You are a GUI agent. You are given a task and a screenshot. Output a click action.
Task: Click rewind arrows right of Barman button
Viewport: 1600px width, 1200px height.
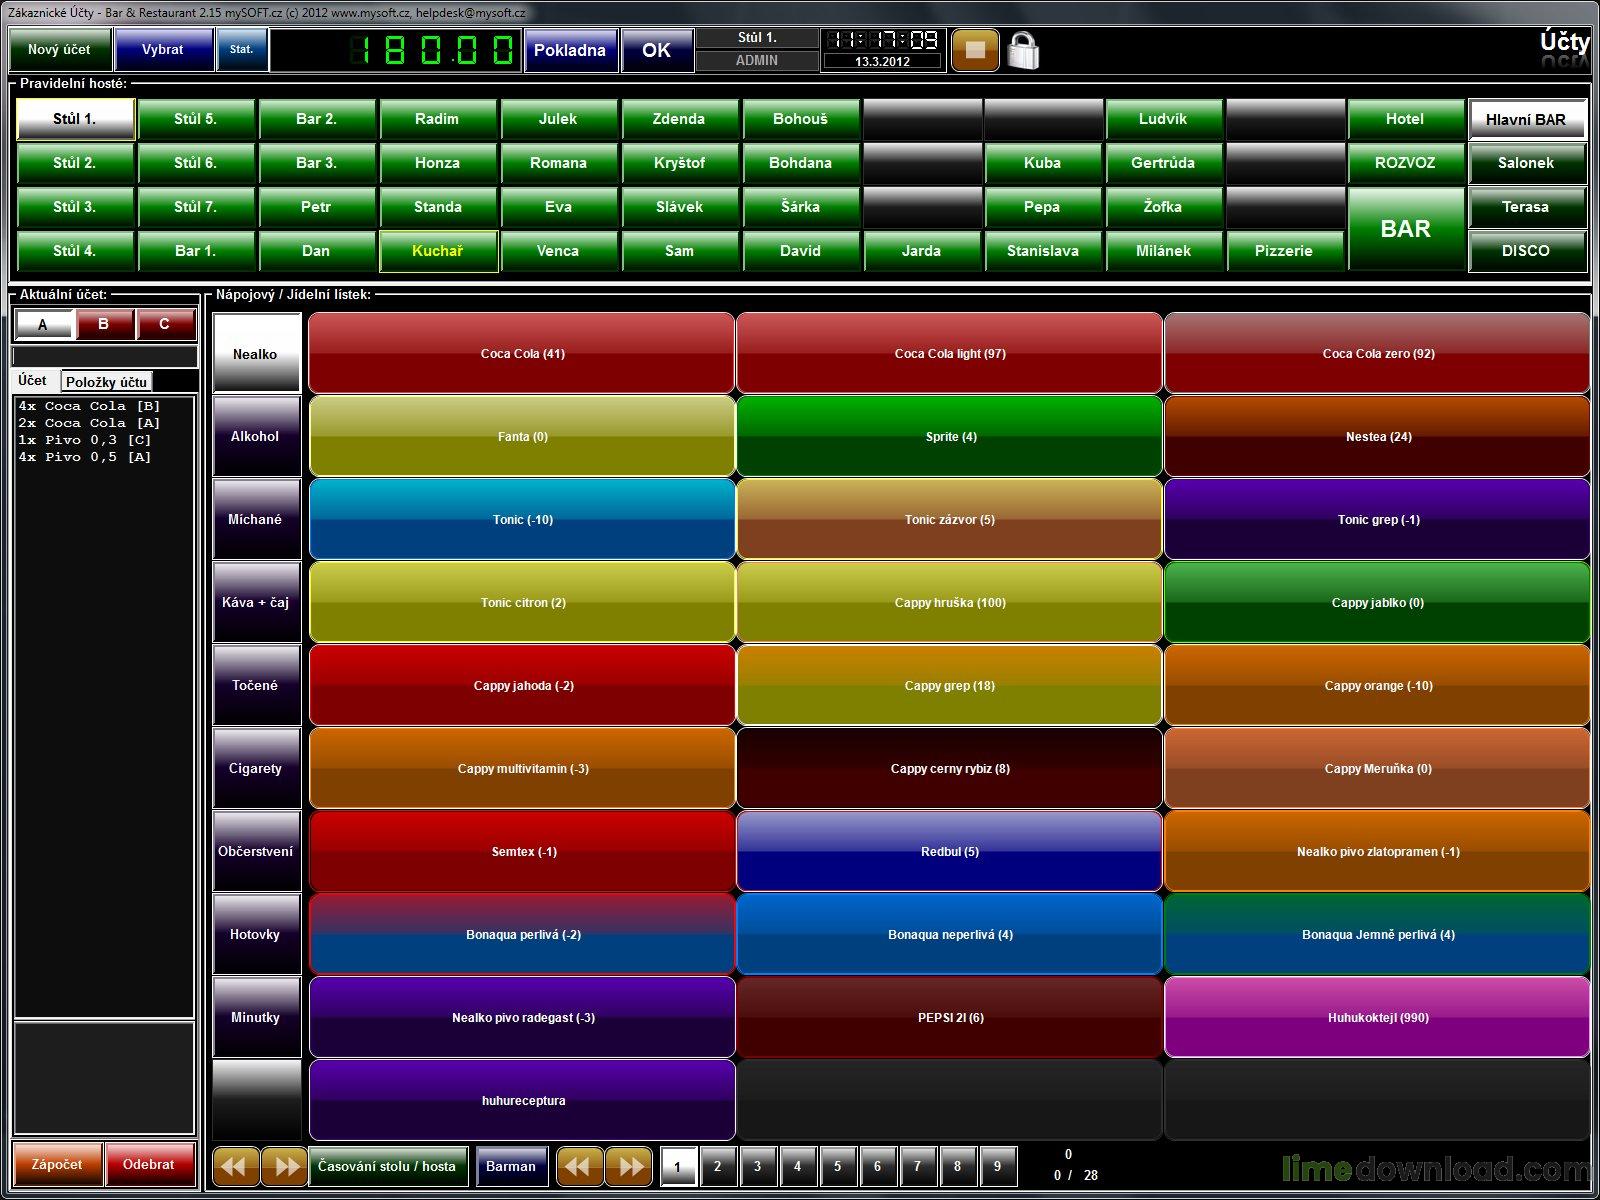tap(579, 1166)
